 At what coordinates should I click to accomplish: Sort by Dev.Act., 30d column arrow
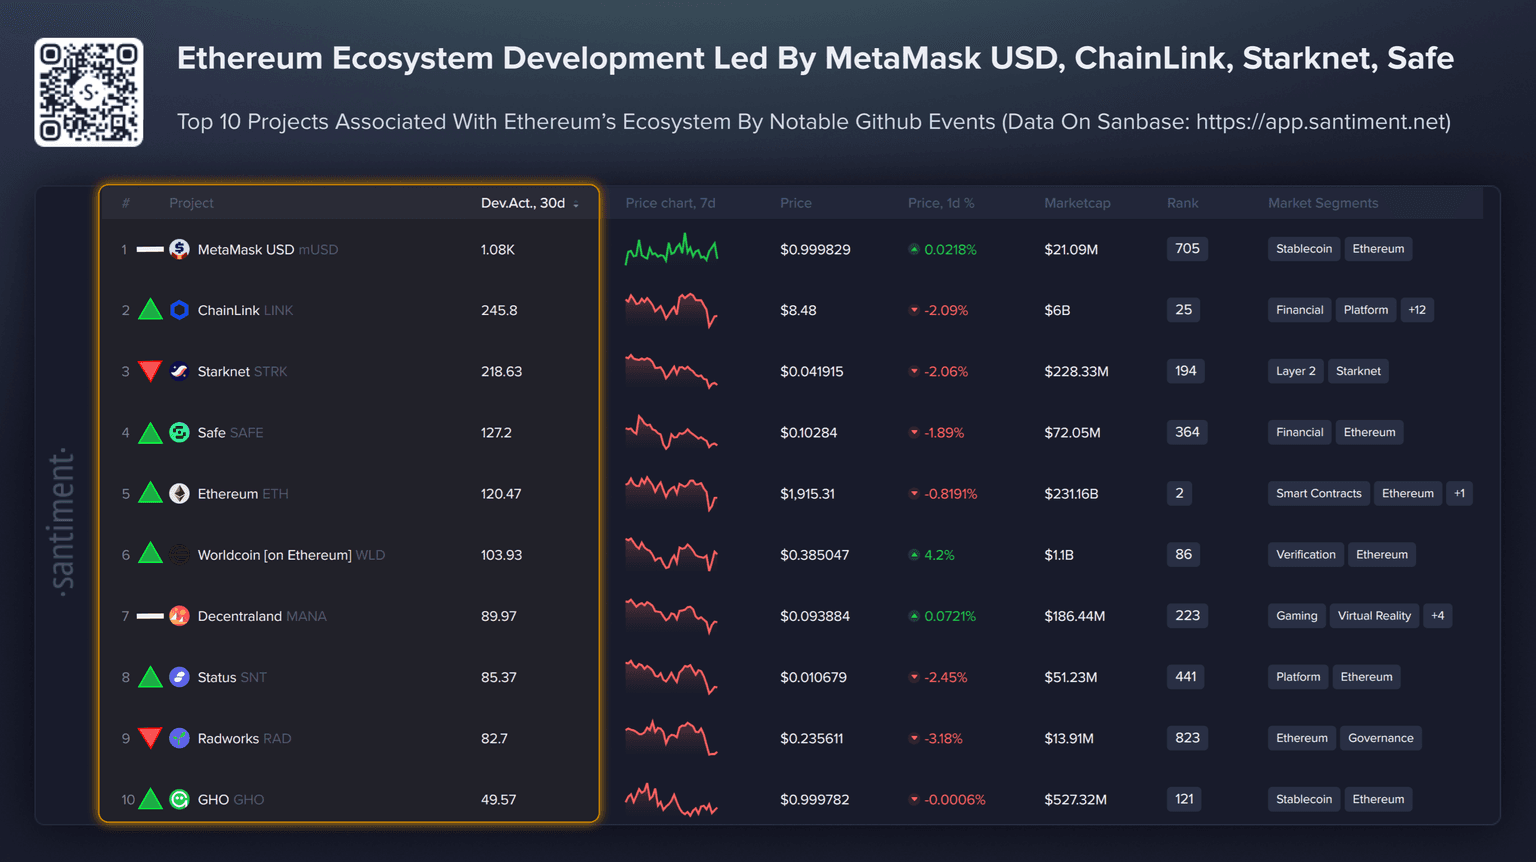coord(576,204)
